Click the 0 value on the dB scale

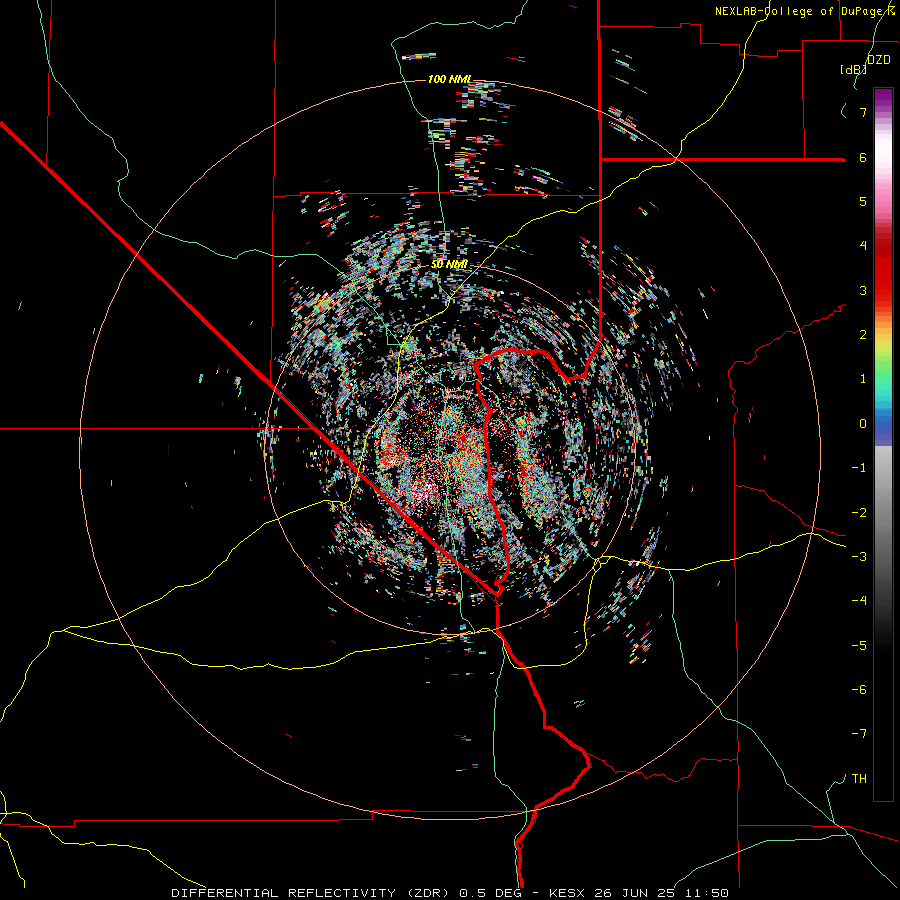click(863, 424)
